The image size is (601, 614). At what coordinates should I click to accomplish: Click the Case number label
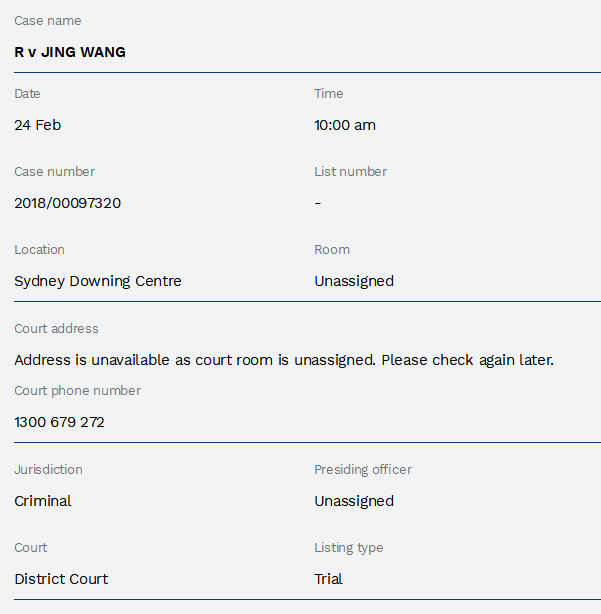pos(54,172)
